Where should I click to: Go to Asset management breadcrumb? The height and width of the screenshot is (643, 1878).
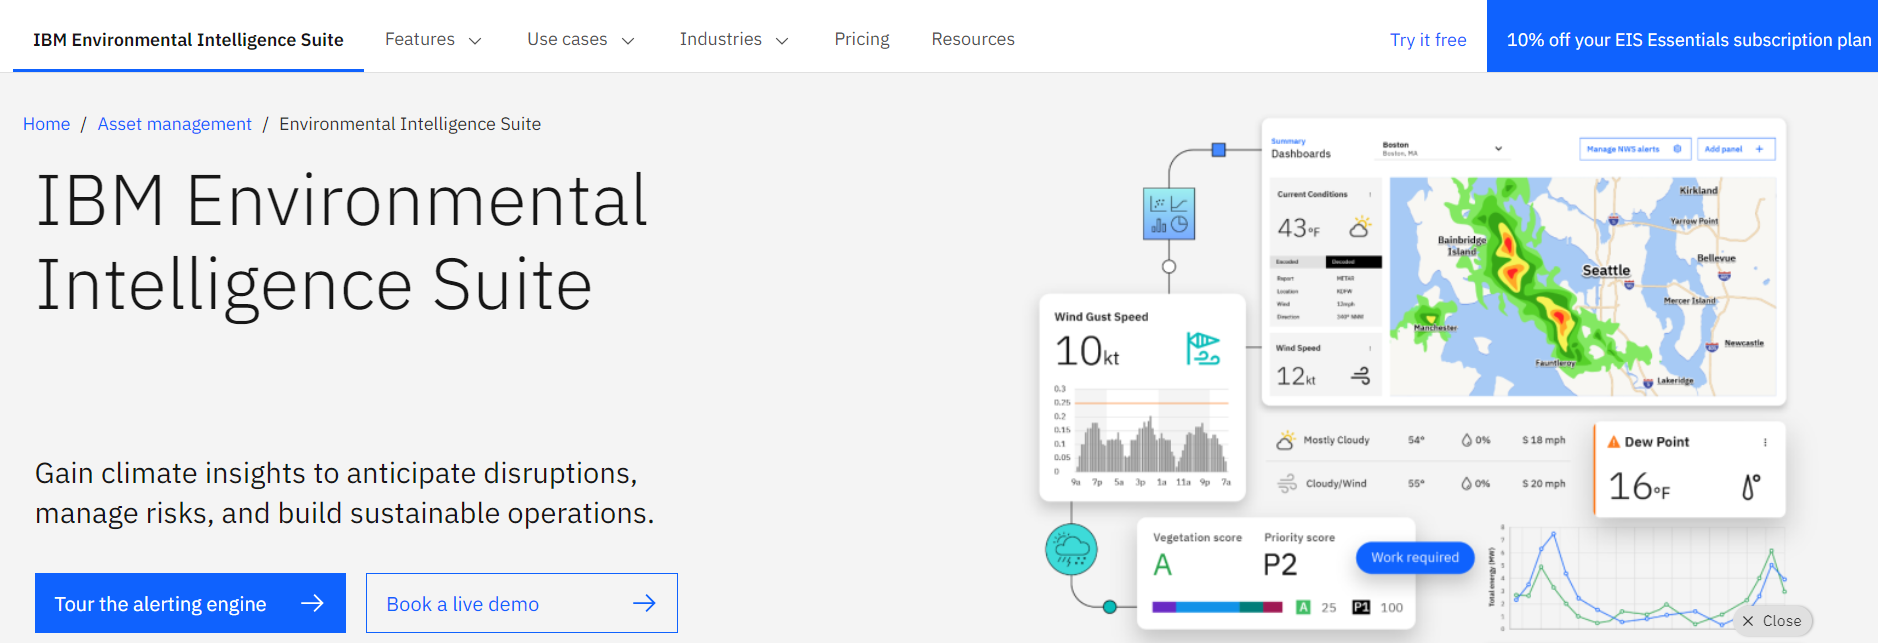[174, 124]
